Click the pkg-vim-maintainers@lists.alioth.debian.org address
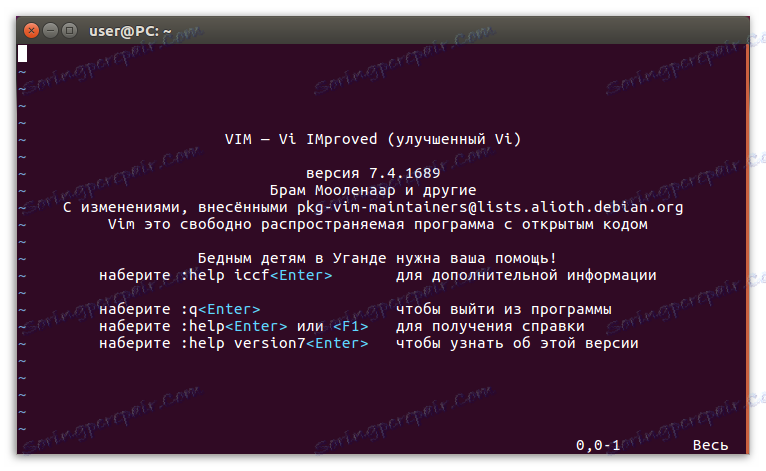 pyautogui.click(x=490, y=207)
